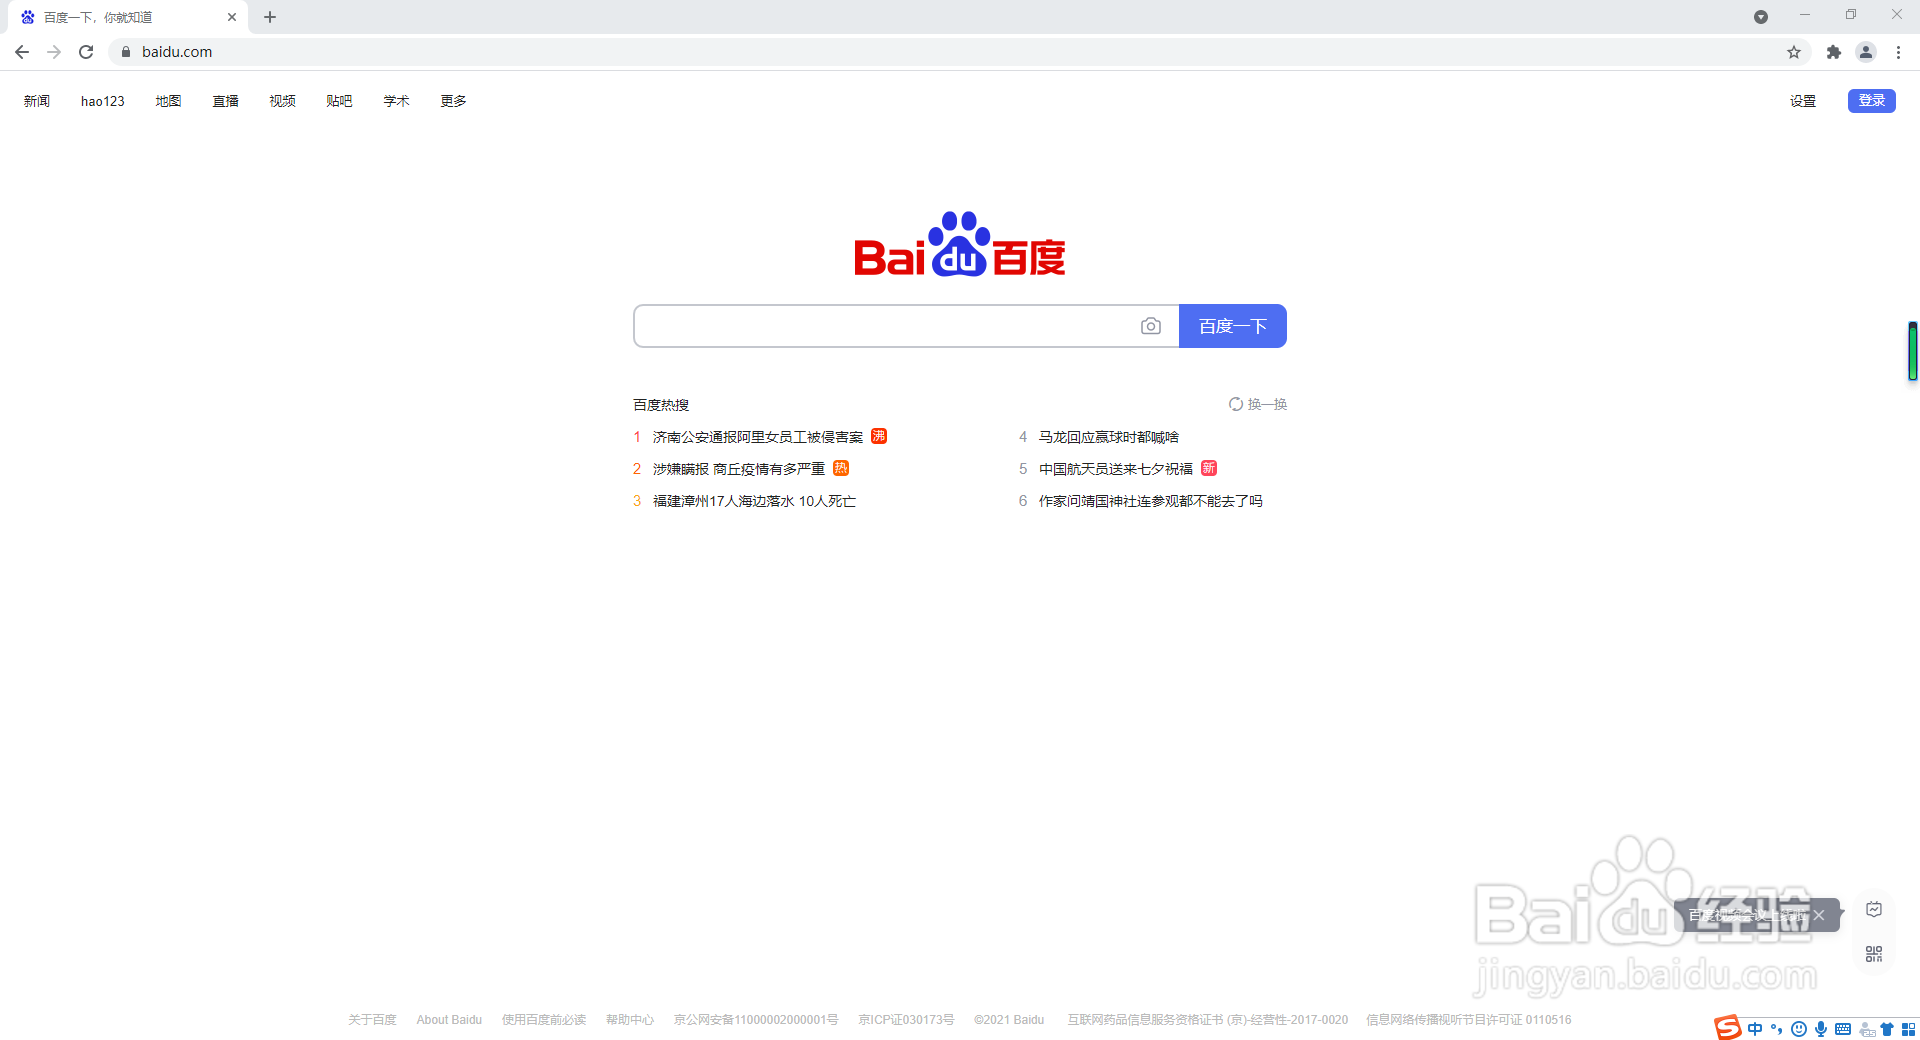Click the 新 badge on fifth hot search

(x=1209, y=468)
